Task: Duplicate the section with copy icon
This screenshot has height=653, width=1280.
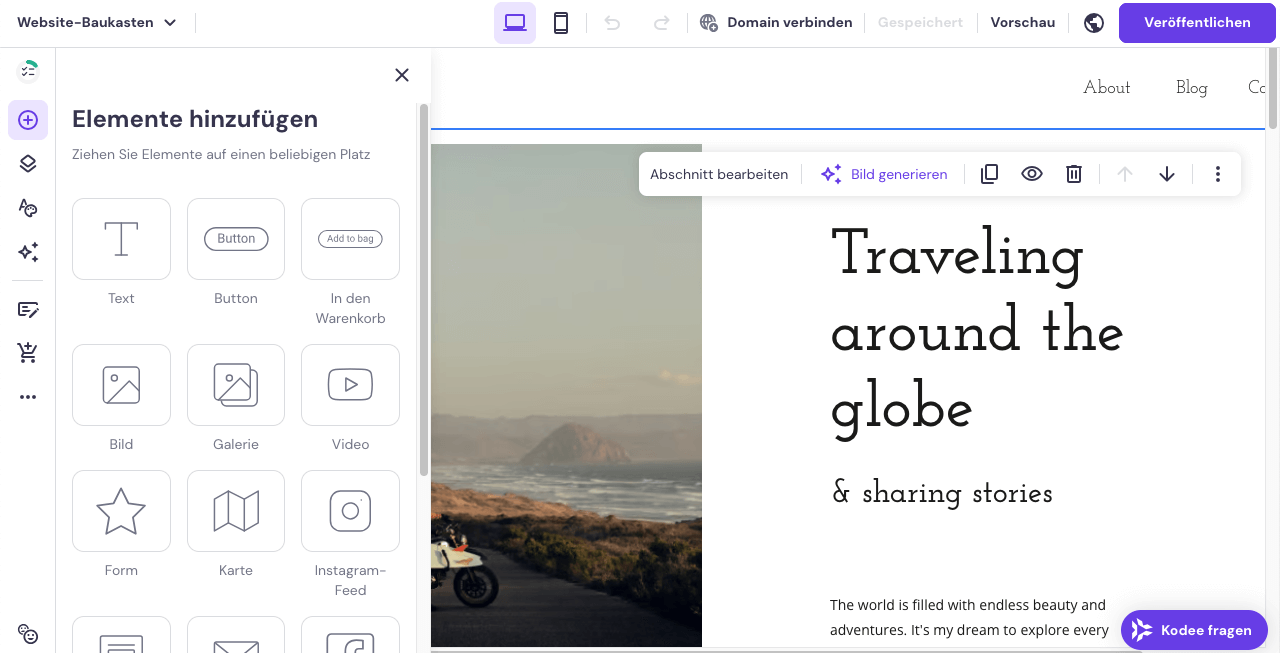Action: point(989,174)
